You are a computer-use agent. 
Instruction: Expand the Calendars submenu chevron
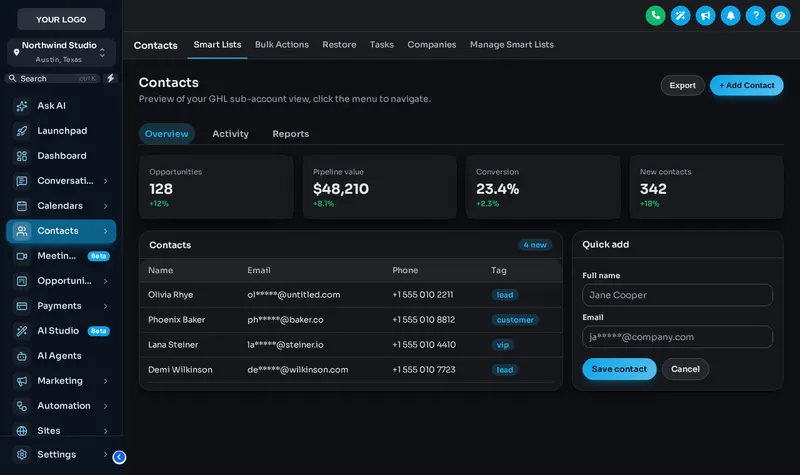[x=106, y=206]
